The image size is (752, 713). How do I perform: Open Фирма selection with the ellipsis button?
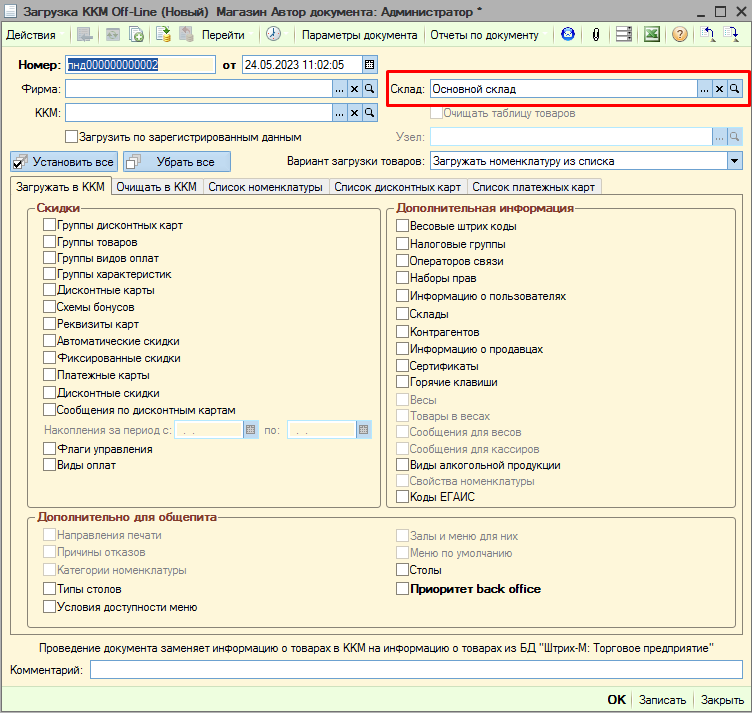point(340,89)
